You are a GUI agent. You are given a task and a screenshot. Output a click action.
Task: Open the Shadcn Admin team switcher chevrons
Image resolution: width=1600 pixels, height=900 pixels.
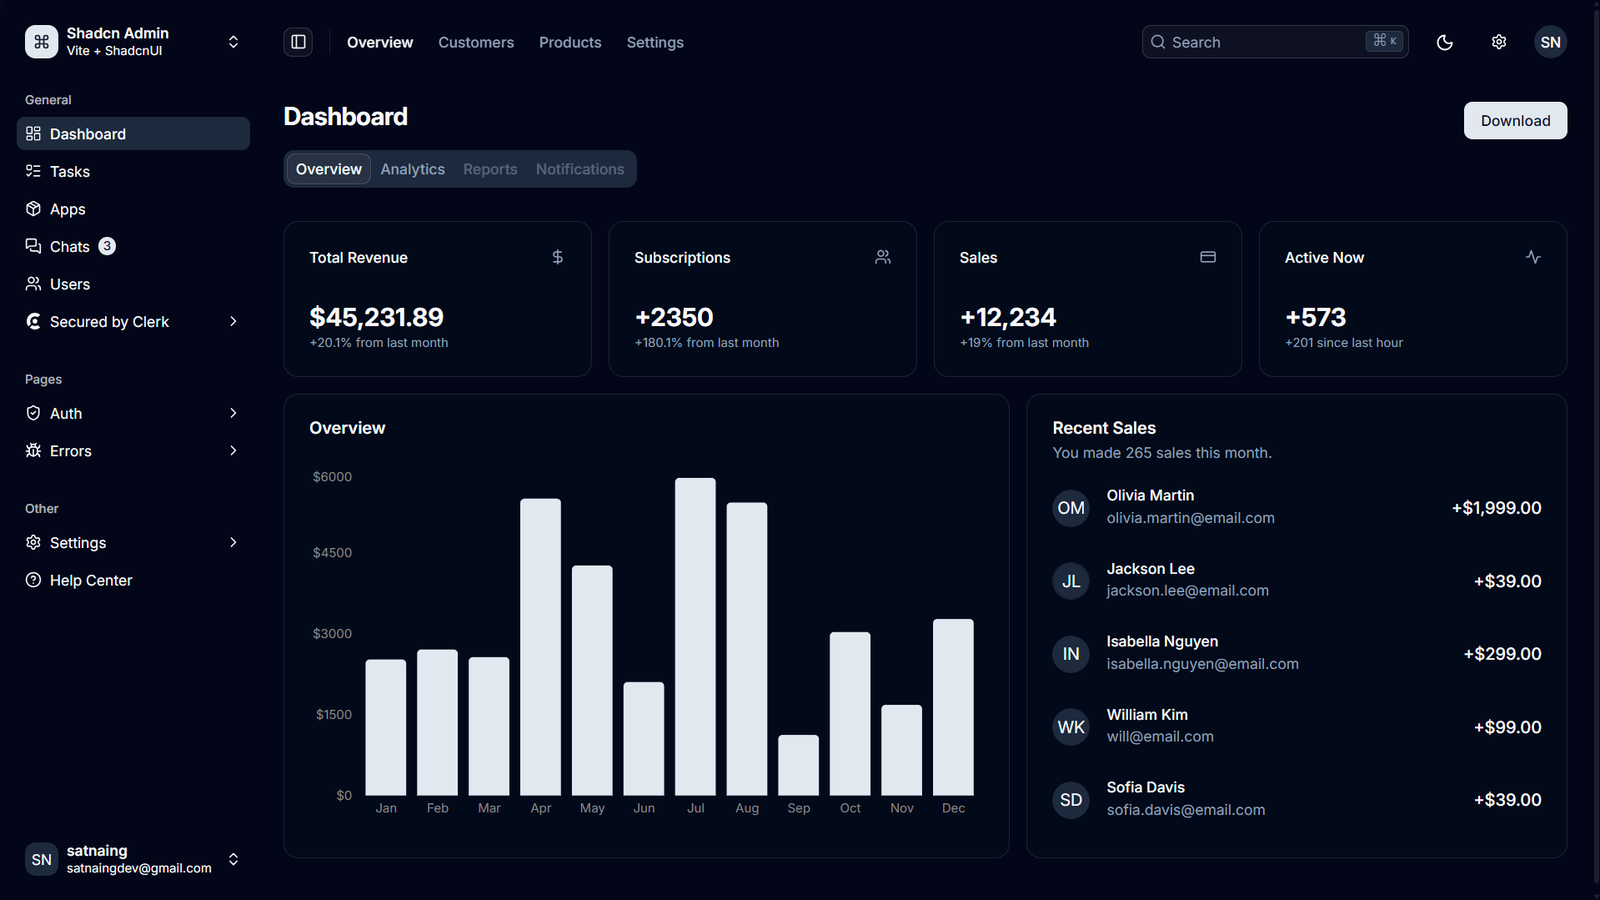click(233, 42)
